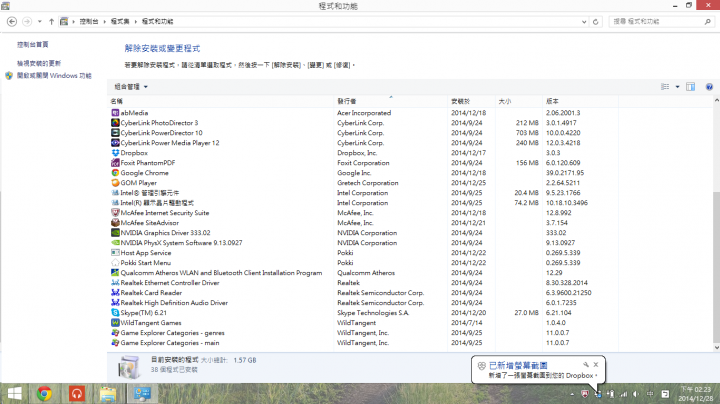The image size is (720, 404).
Task: Click the Pokki Start Menu icon
Action: (x=115, y=263)
